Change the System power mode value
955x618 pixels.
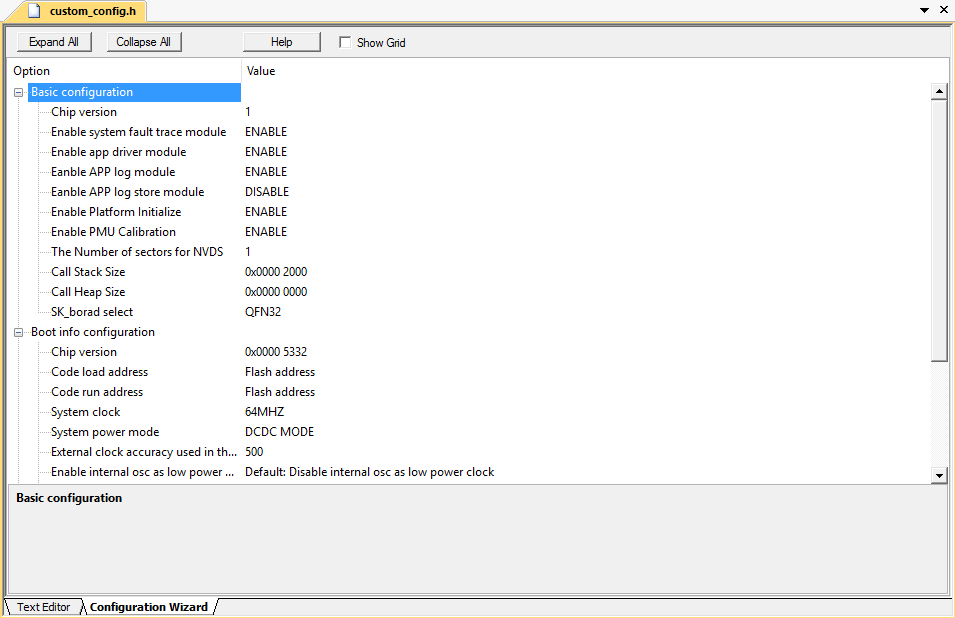pos(279,432)
